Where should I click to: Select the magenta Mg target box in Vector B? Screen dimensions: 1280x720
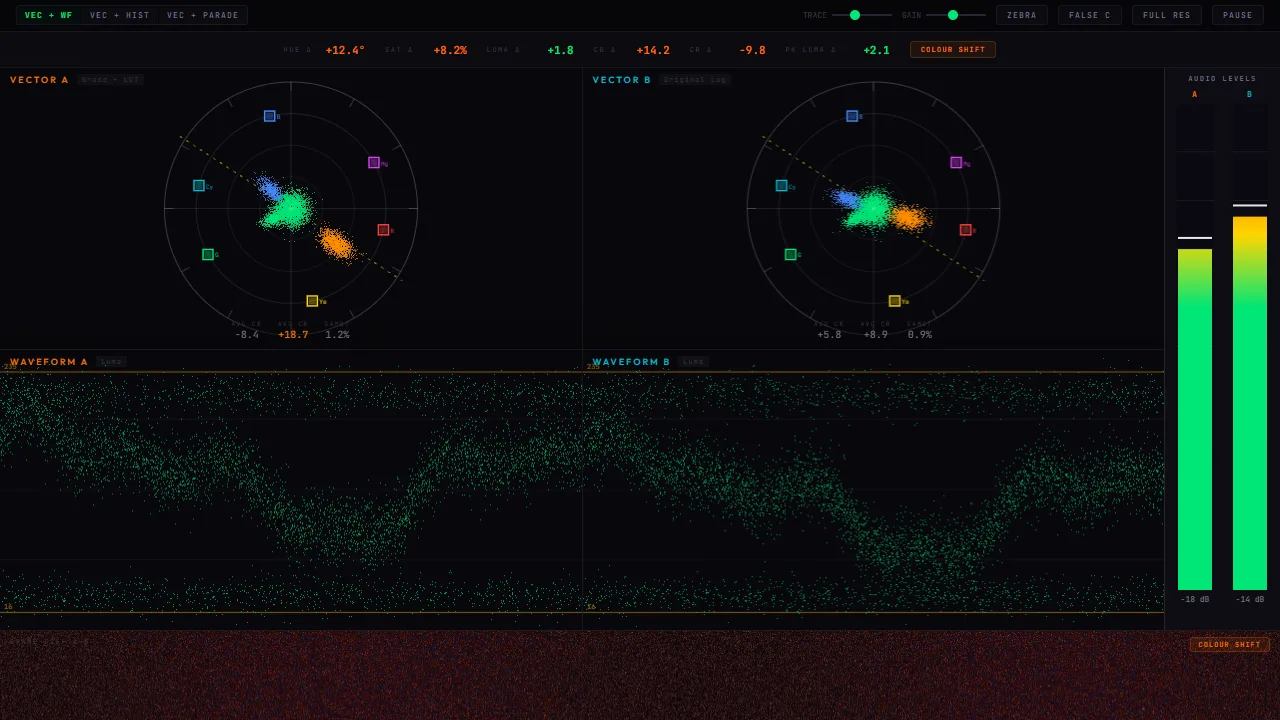point(956,162)
